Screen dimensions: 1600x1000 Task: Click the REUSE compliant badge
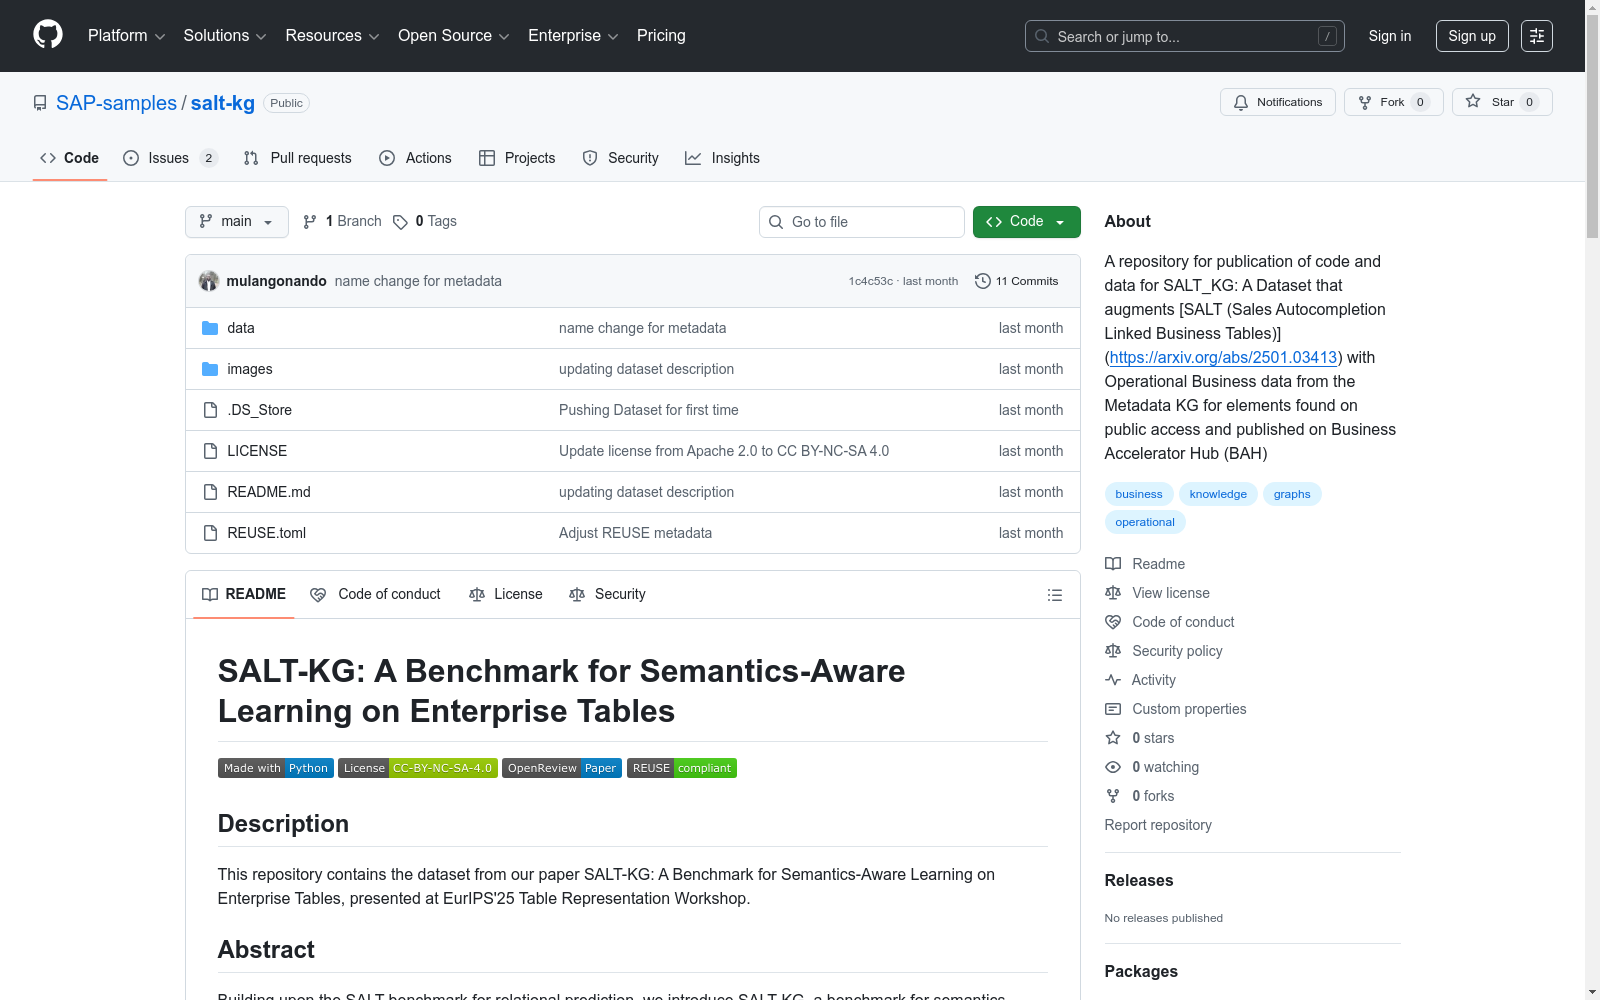coord(682,768)
